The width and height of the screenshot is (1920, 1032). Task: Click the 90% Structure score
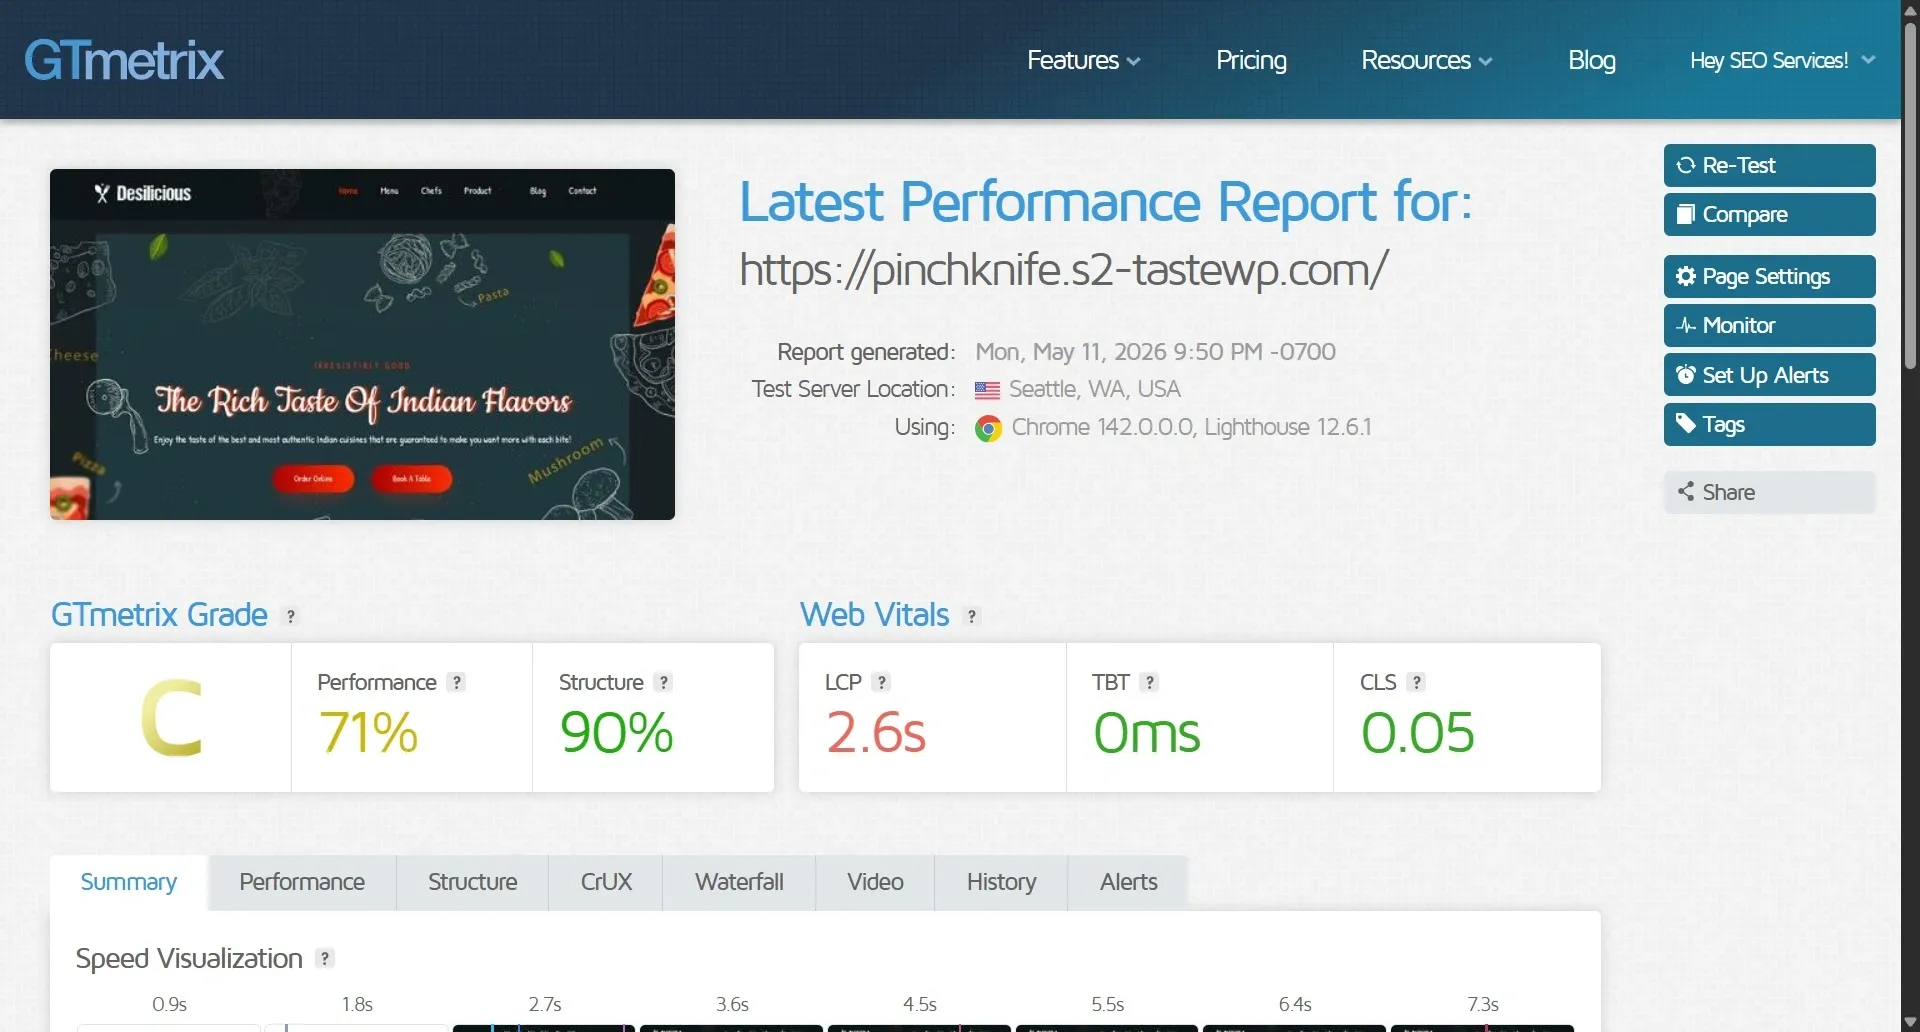coord(617,732)
